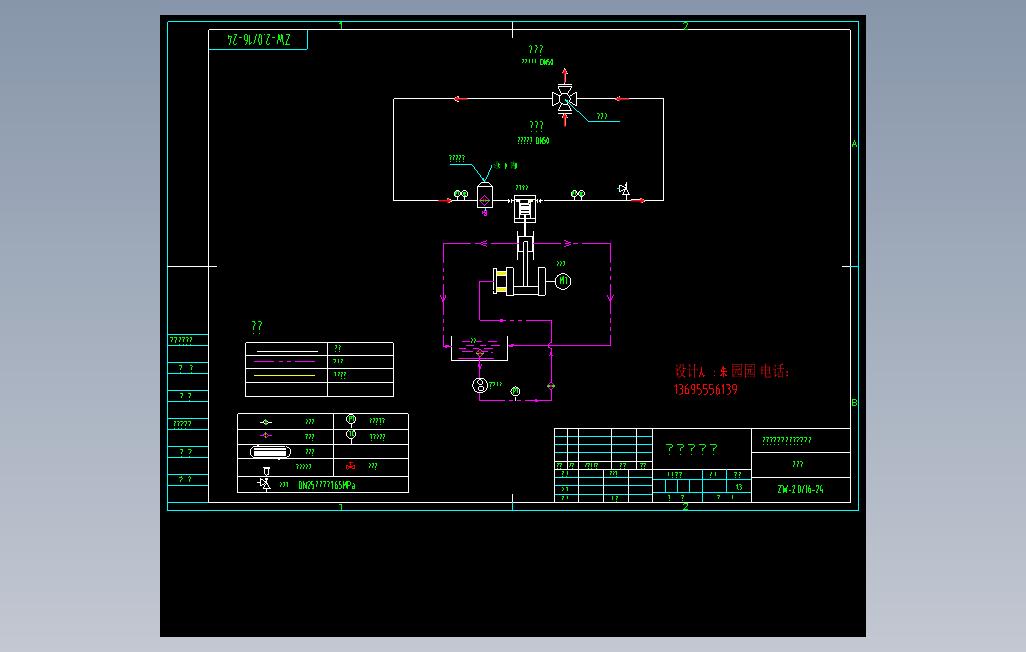Select the cyan leader label above the filter
Viewport: 1026px width, 652px height.
tap(457, 158)
